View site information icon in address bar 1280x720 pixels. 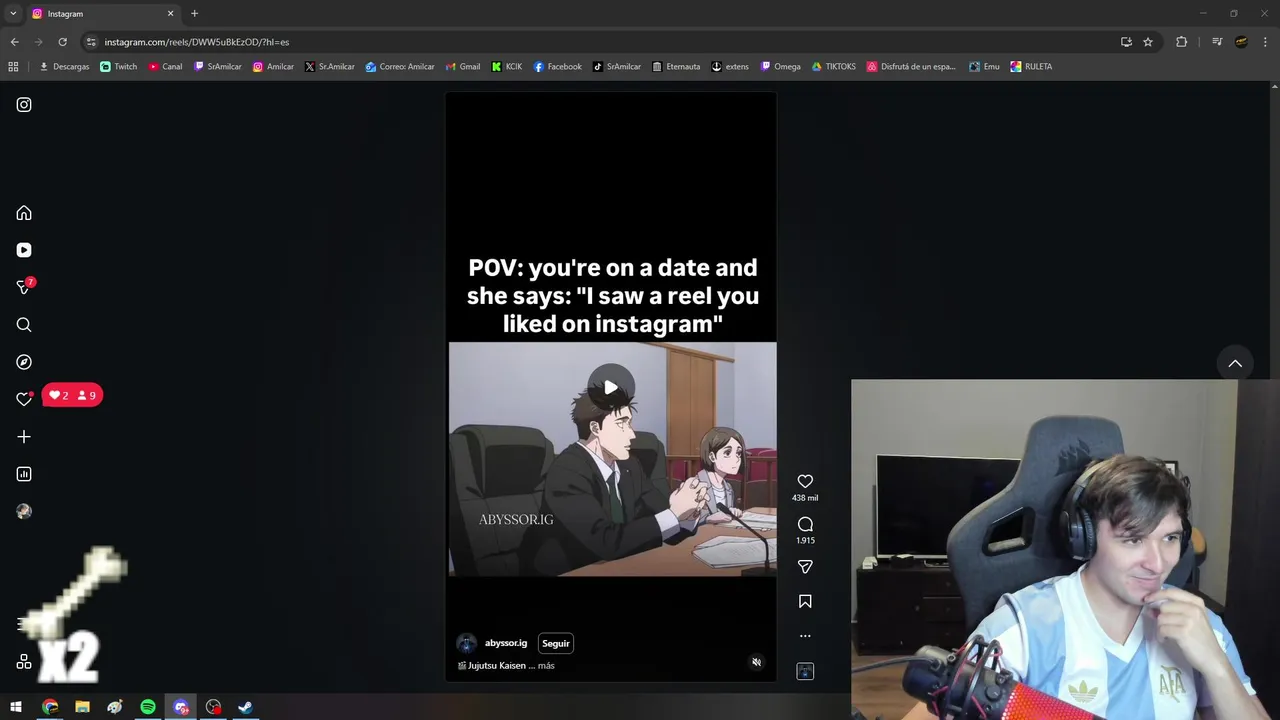point(91,42)
